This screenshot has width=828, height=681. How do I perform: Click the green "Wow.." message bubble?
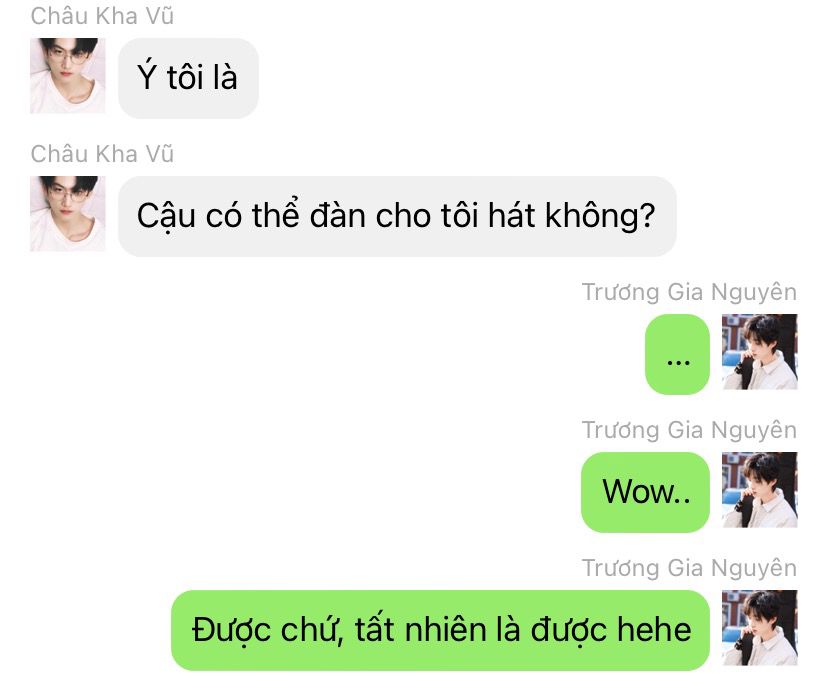(645, 493)
